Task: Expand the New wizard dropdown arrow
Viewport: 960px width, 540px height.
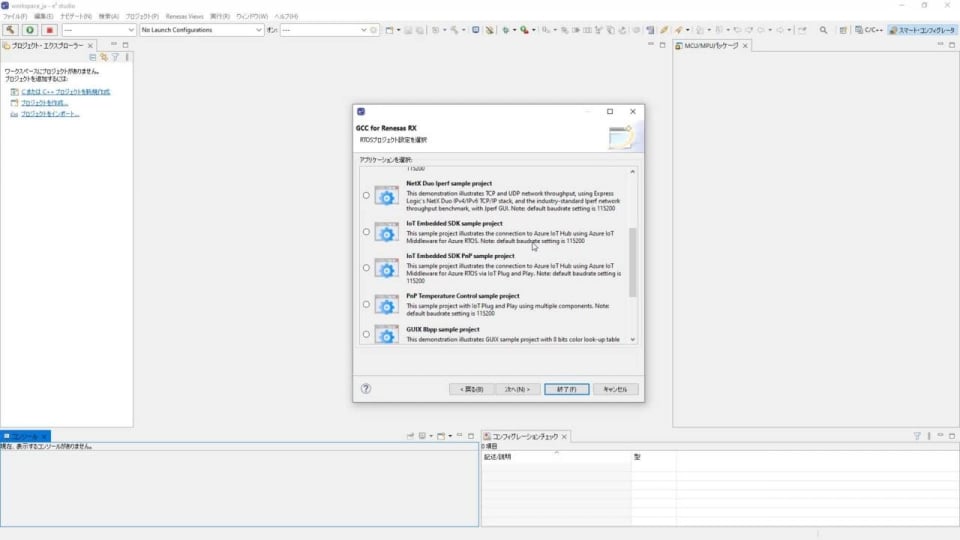Action: pos(399,30)
